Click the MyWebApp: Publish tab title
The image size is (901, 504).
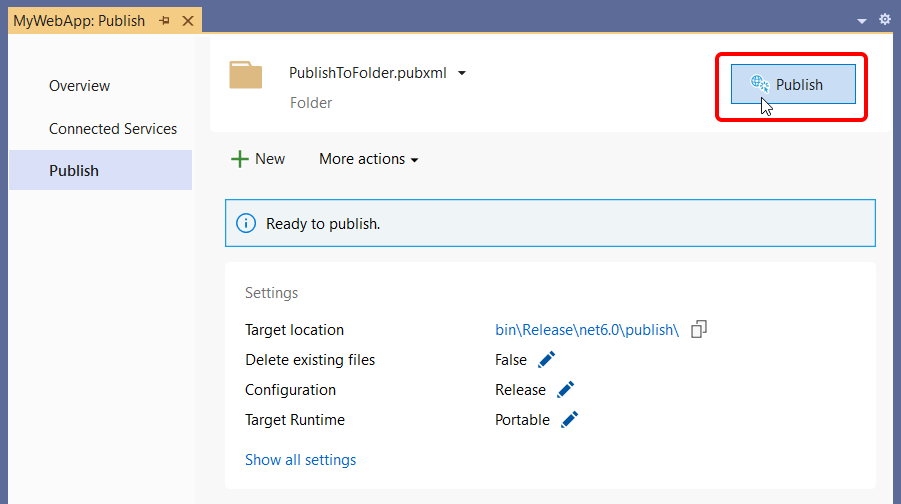[79, 21]
